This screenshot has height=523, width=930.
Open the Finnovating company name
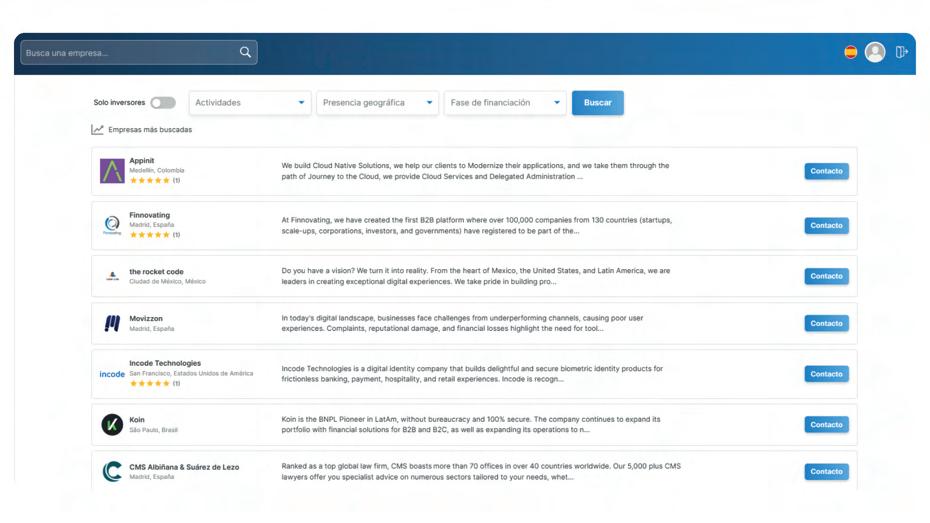(149, 215)
